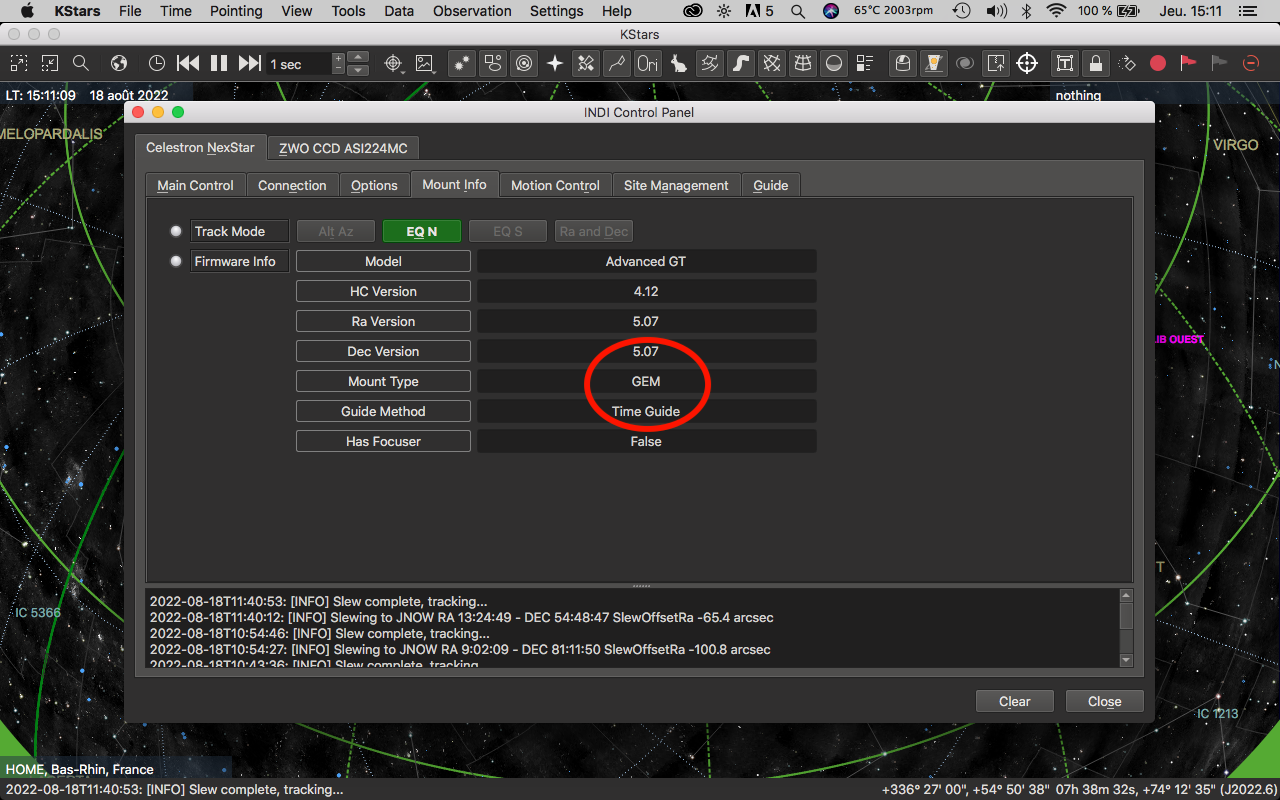
Task: Pause the simulation clock
Action: [x=219, y=63]
